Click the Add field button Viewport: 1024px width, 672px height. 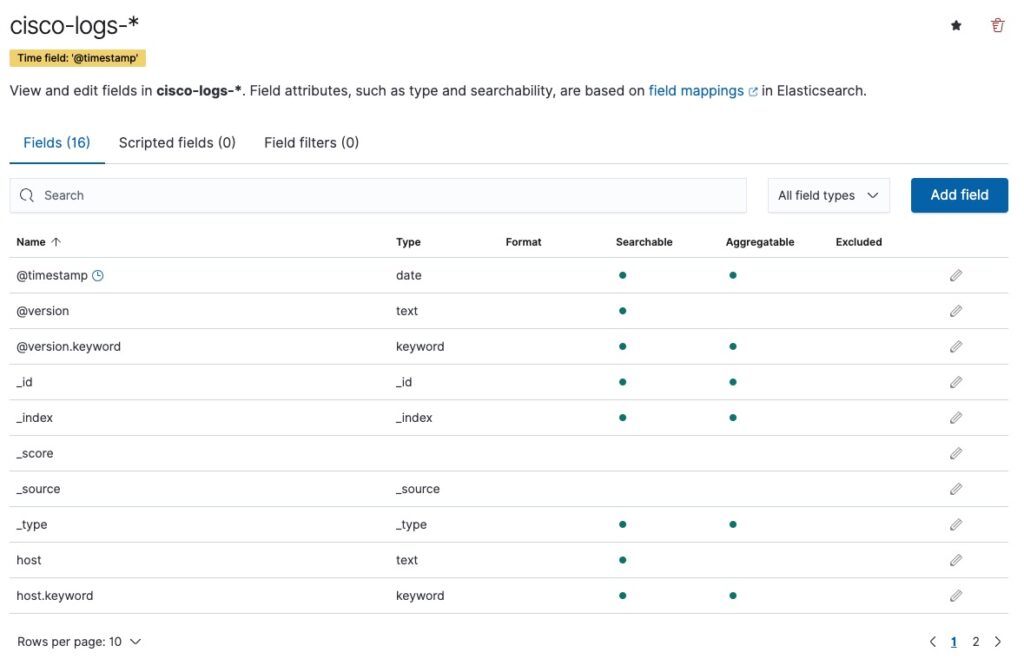coord(959,195)
